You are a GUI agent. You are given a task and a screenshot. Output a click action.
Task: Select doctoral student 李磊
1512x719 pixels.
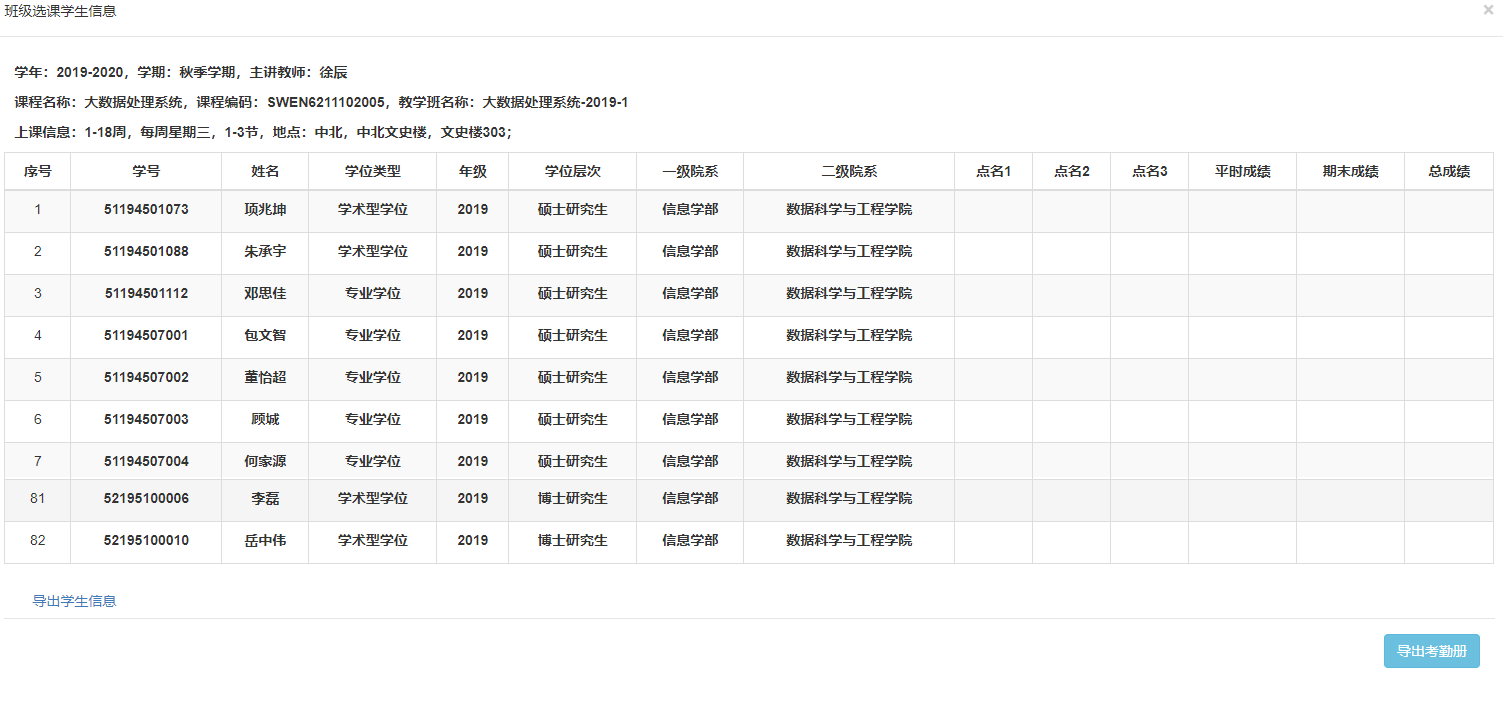coord(265,499)
